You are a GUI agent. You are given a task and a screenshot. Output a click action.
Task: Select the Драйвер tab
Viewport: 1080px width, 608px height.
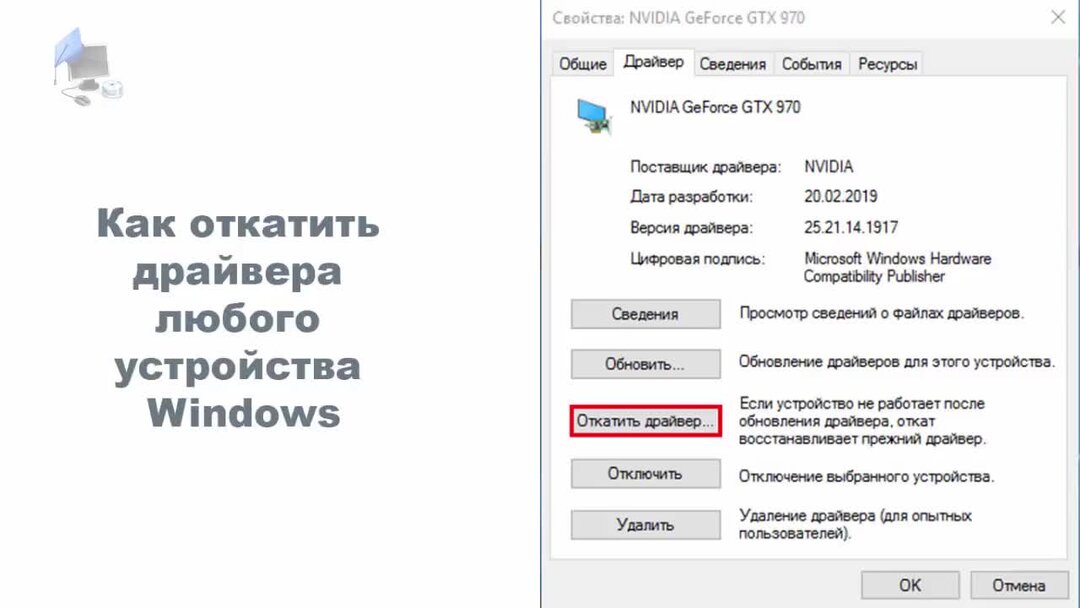[x=653, y=62]
